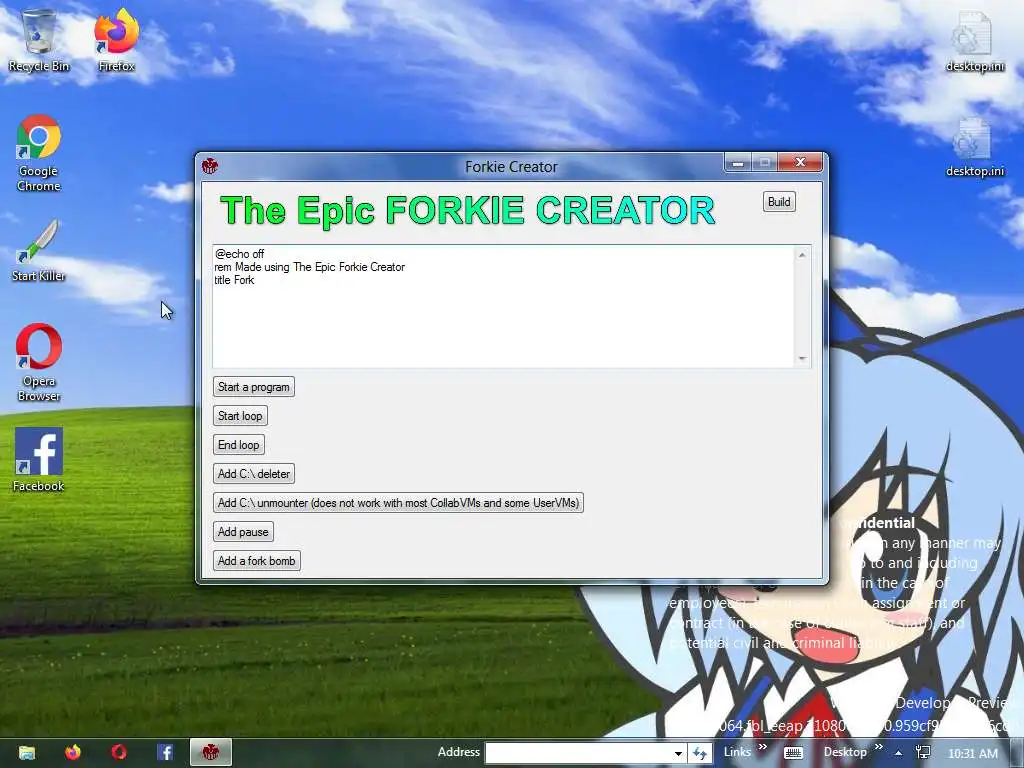Click the Add a fork bomb button
Screen dimensions: 1024x768
[256, 560]
